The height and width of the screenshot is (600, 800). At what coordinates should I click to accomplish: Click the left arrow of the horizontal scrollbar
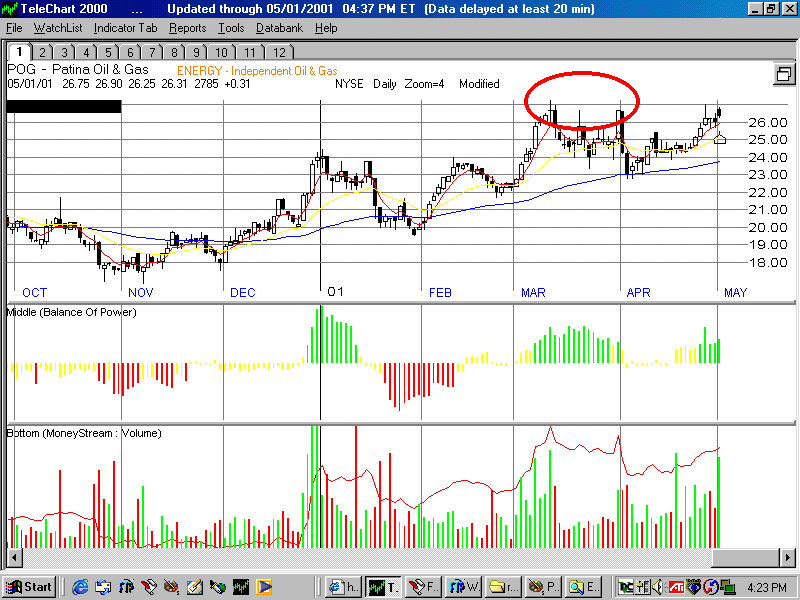click(14, 557)
